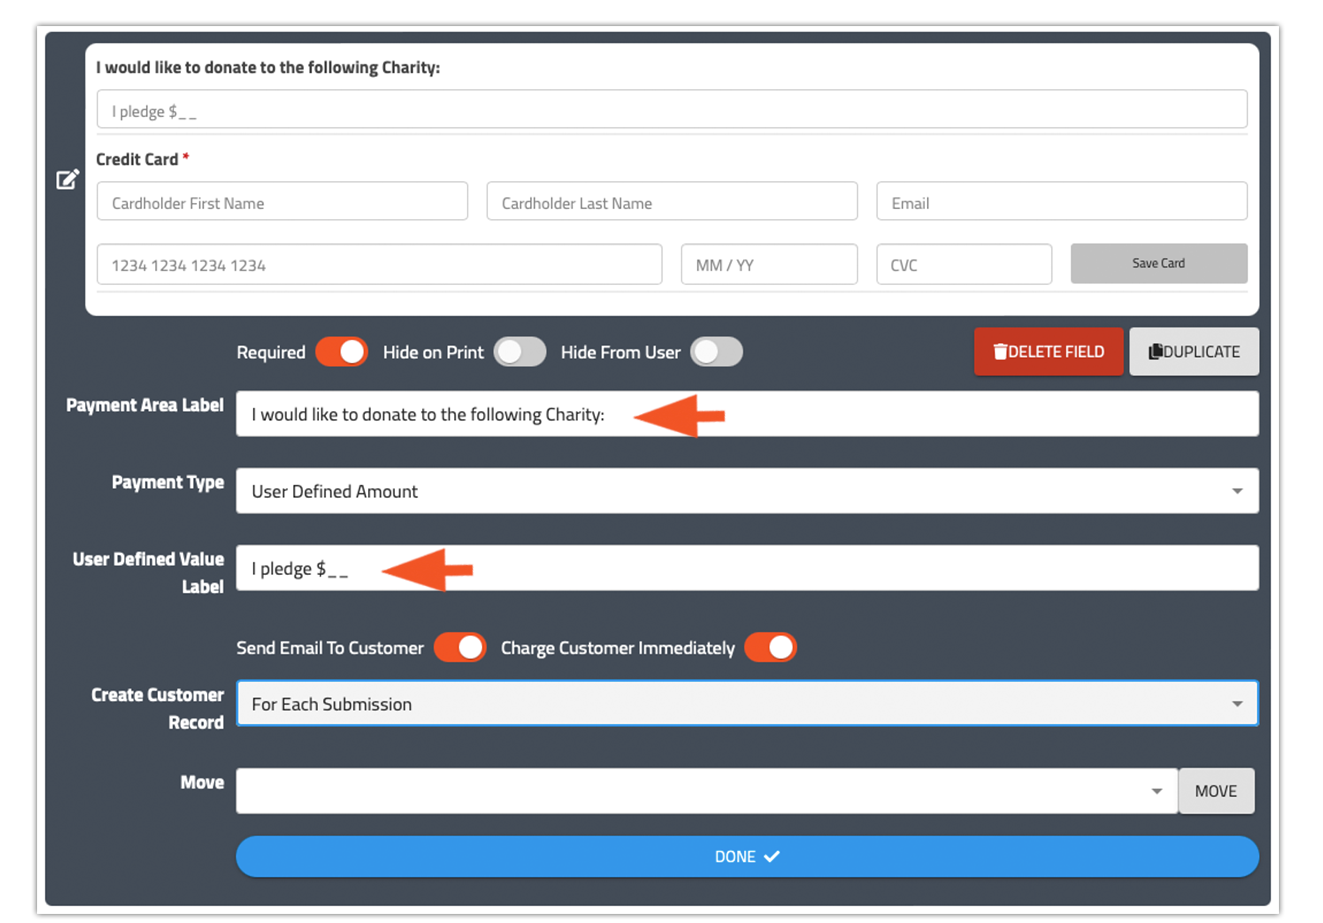The image size is (1323, 923).
Task: Expand the Move dropdown list
Action: [x=706, y=791]
